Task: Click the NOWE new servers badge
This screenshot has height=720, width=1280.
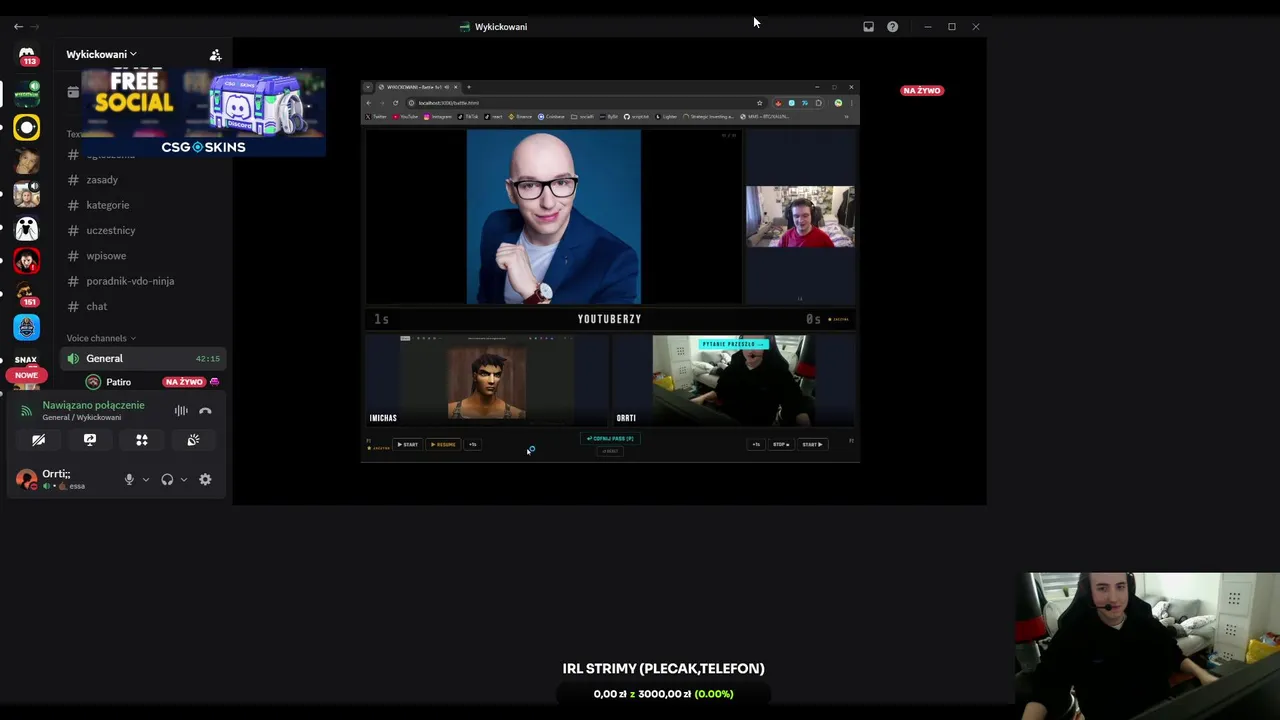Action: pos(26,375)
